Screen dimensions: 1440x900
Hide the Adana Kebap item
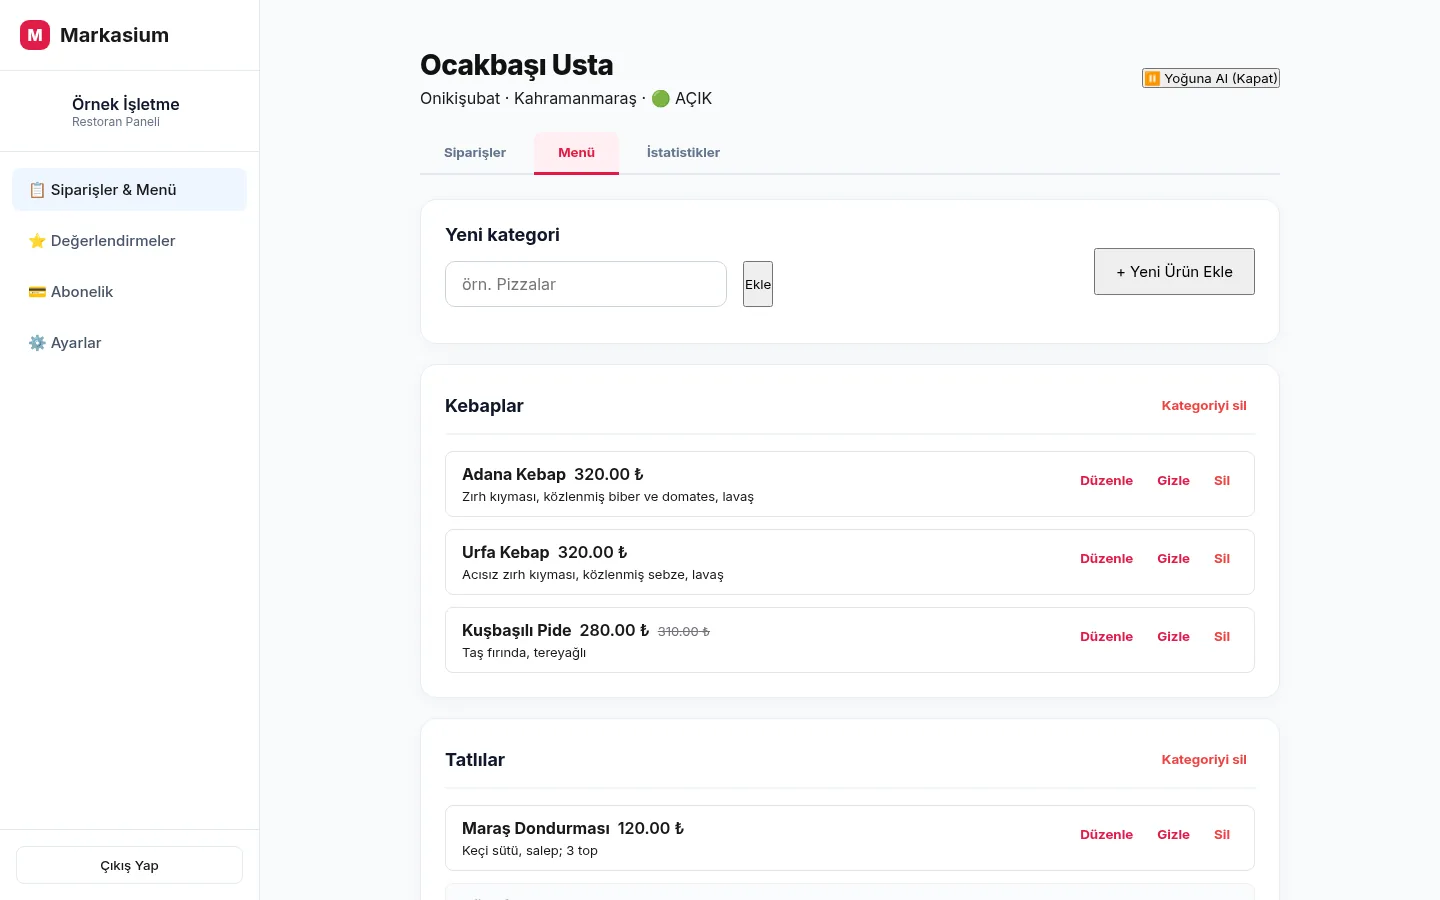point(1173,481)
